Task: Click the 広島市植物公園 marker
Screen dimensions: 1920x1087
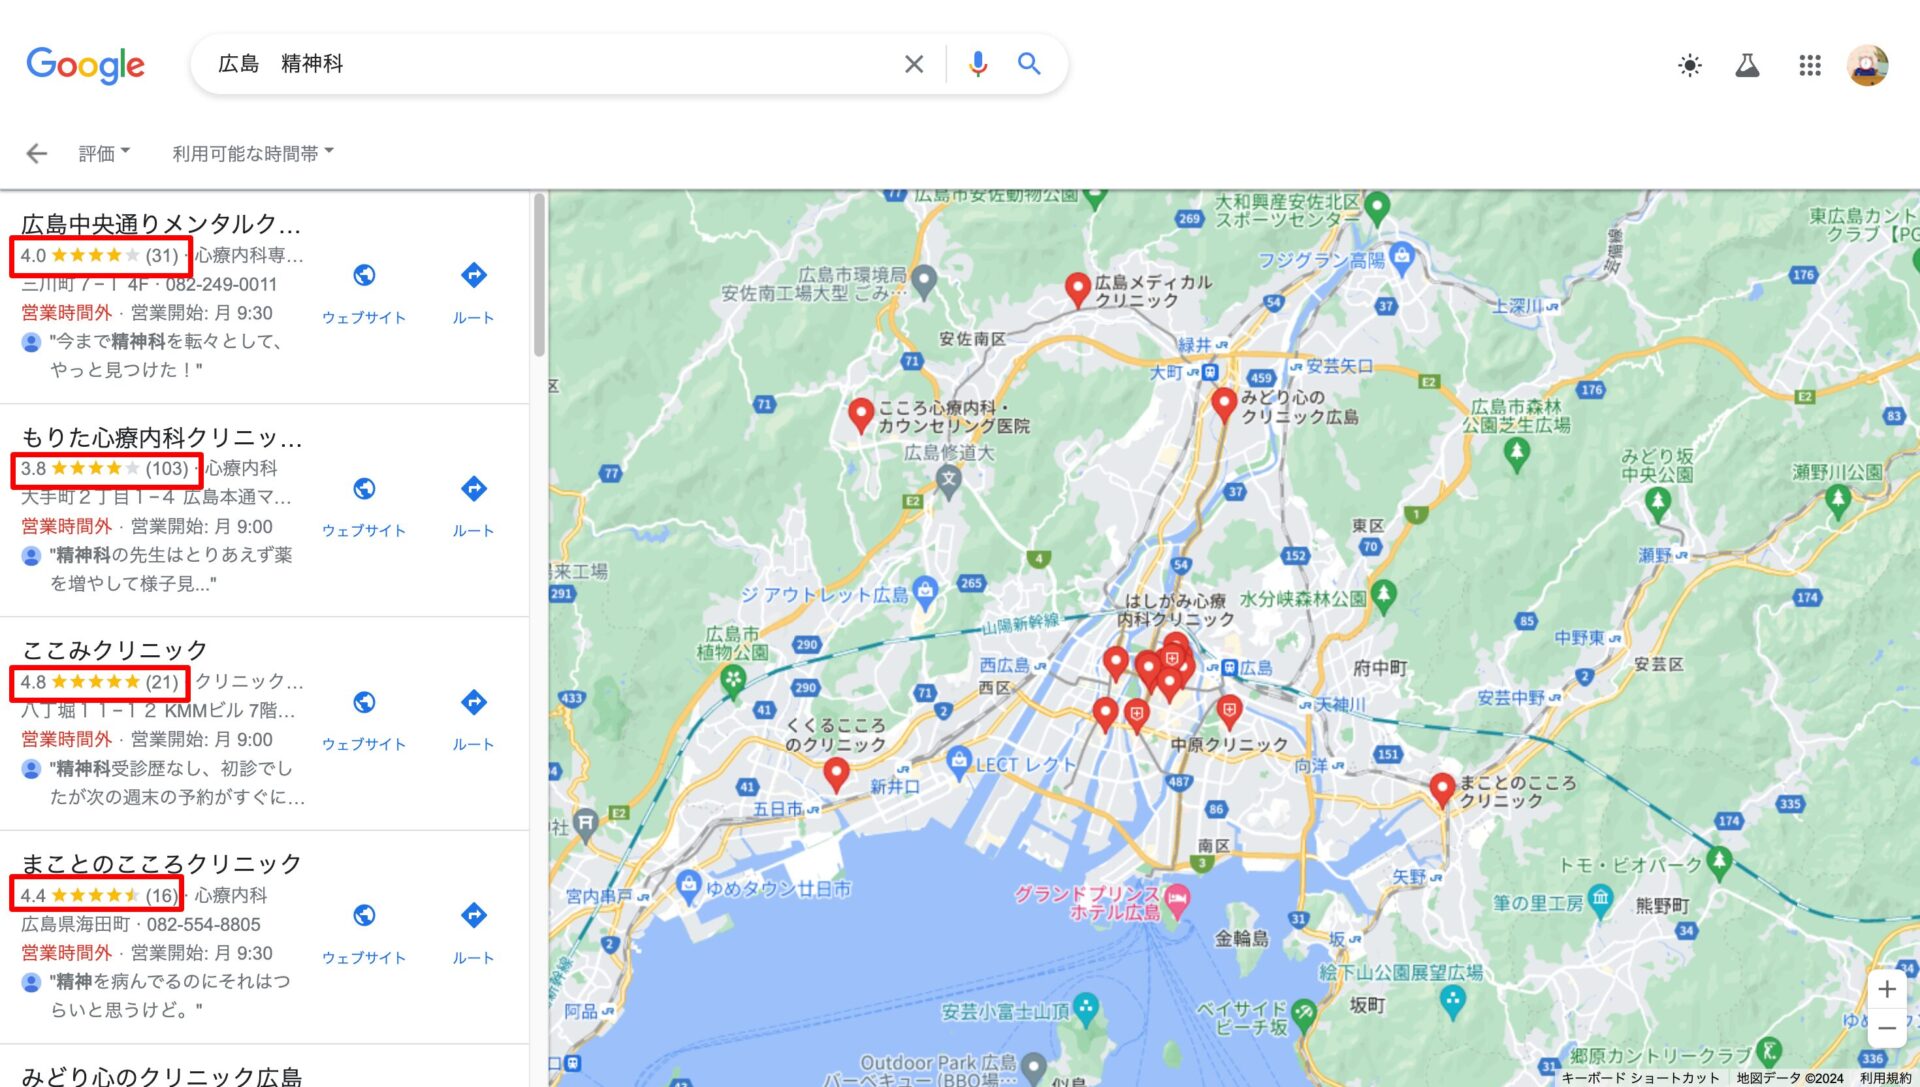Action: pos(733,680)
